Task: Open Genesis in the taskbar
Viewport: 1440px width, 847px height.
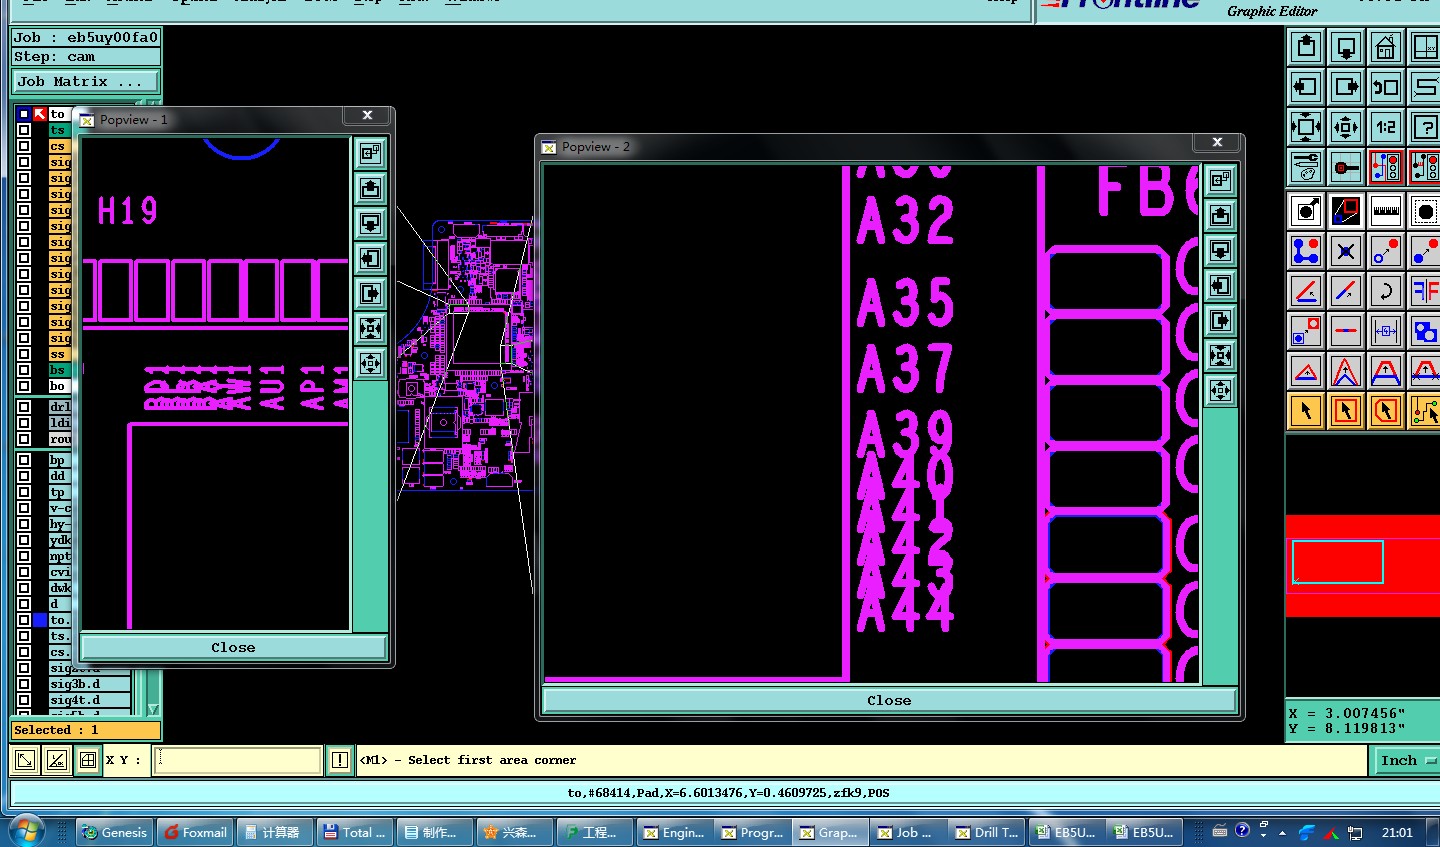Action: tap(114, 832)
